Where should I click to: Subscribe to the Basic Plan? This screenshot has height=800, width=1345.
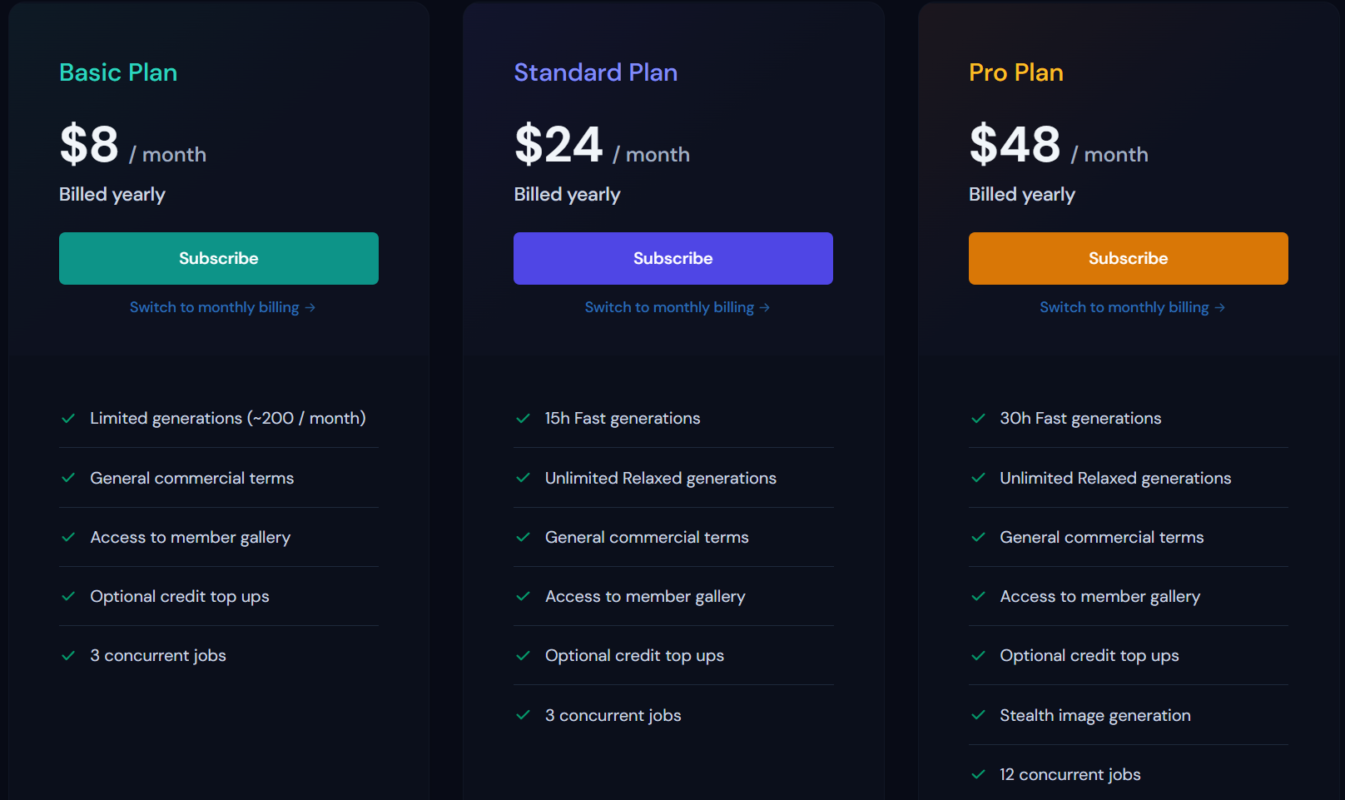pos(218,258)
